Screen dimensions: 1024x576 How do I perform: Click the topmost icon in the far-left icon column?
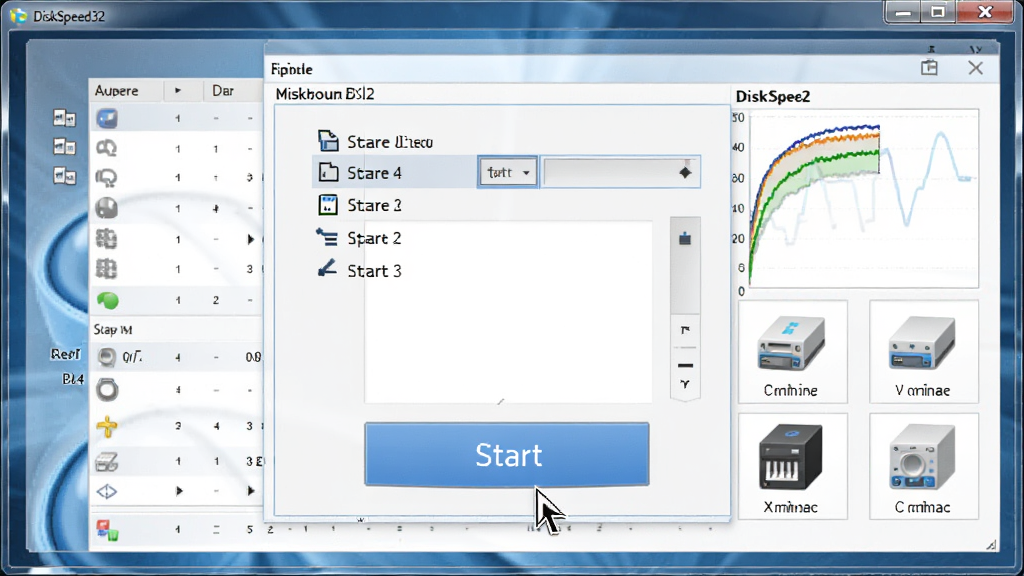(64, 118)
